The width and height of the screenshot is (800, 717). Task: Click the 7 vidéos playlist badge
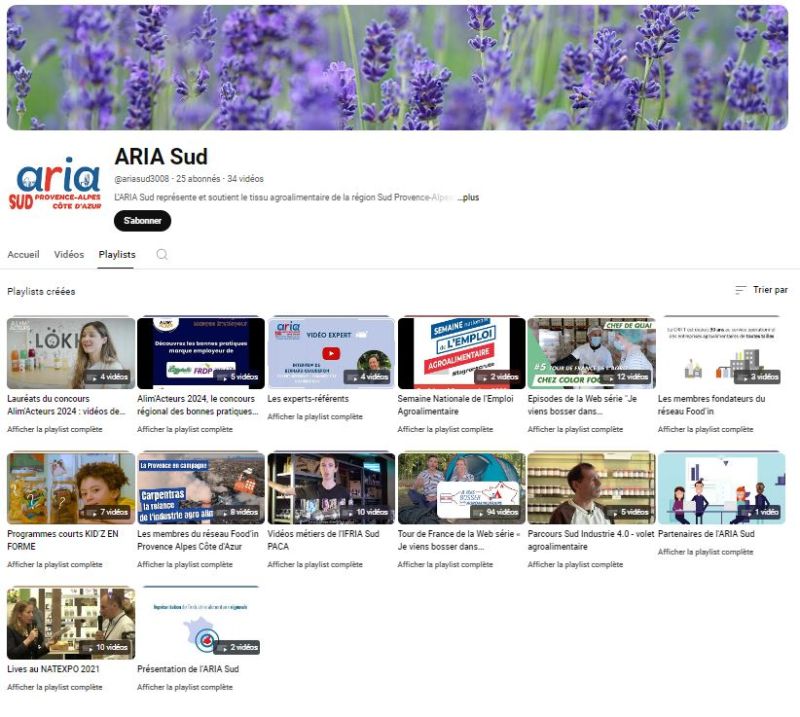108,512
